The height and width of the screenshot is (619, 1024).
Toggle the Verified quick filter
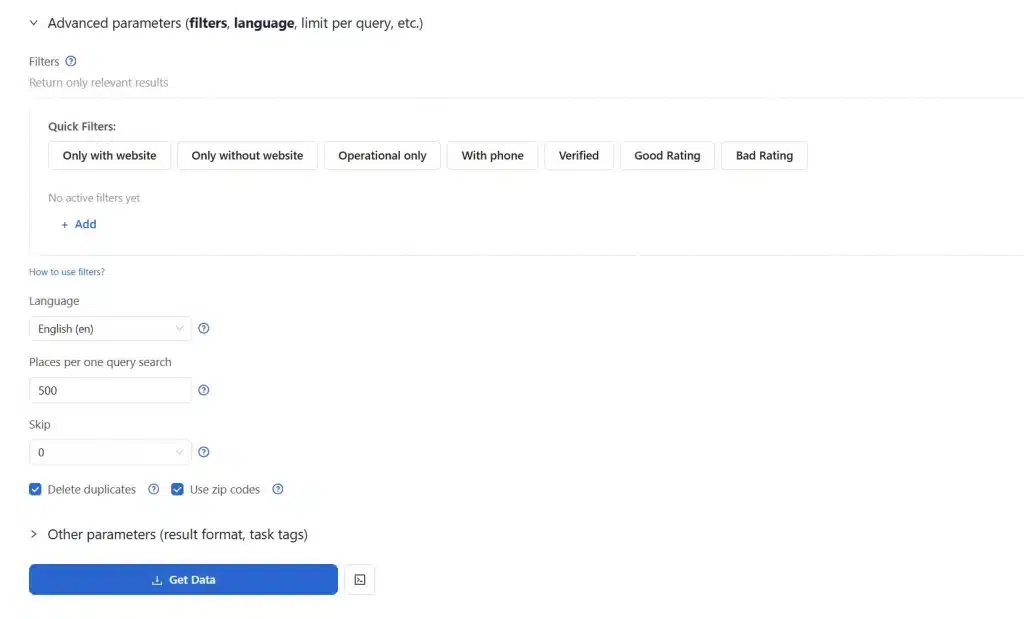578,155
